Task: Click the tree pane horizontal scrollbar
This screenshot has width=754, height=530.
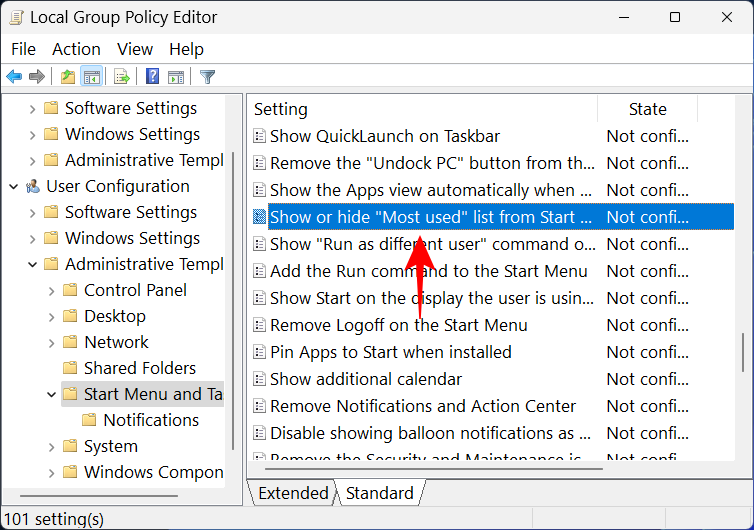Action: coord(99,495)
